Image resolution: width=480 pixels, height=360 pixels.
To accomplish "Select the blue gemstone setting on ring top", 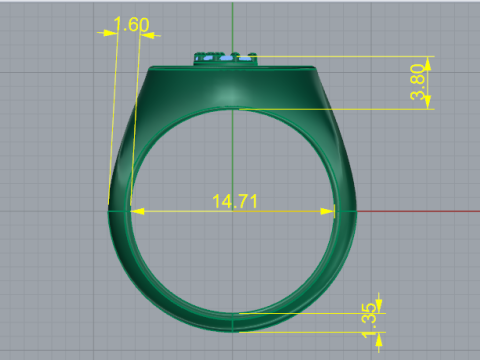I will (x=226, y=58).
